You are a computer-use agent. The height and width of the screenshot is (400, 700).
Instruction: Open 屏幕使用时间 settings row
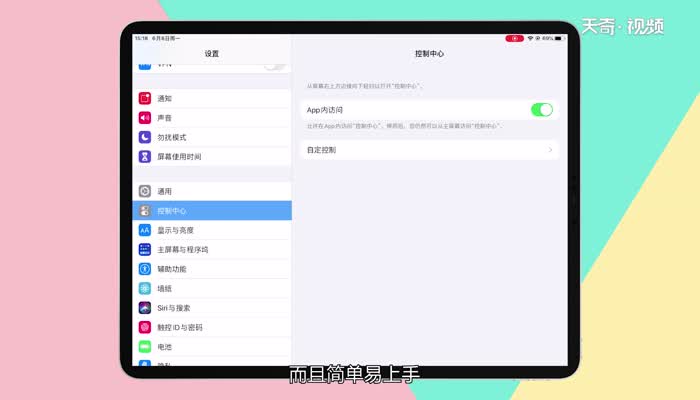(212, 157)
